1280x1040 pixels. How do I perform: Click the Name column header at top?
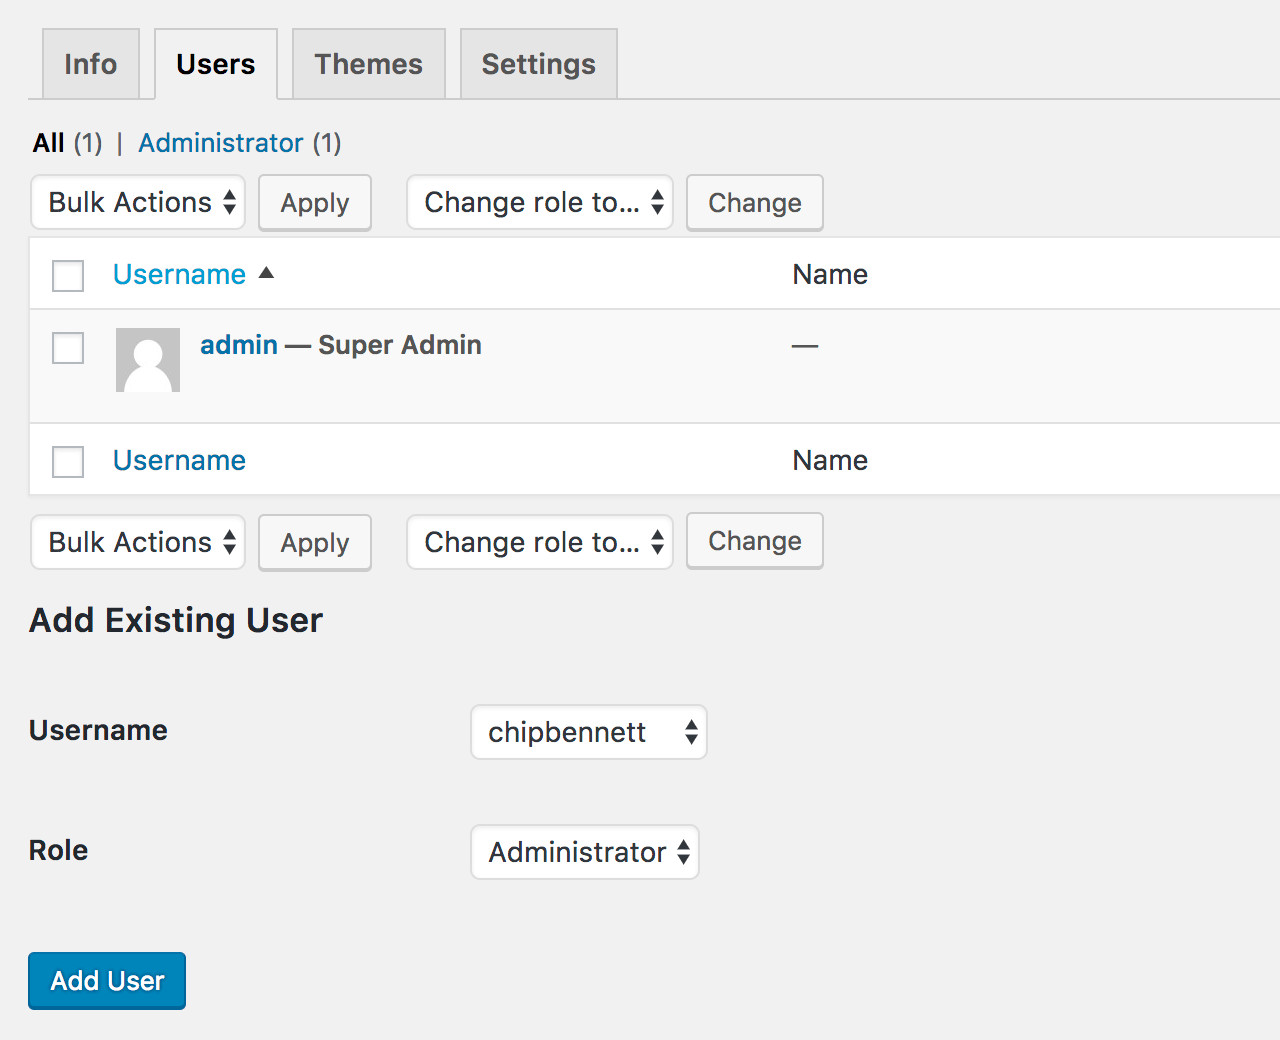point(830,274)
